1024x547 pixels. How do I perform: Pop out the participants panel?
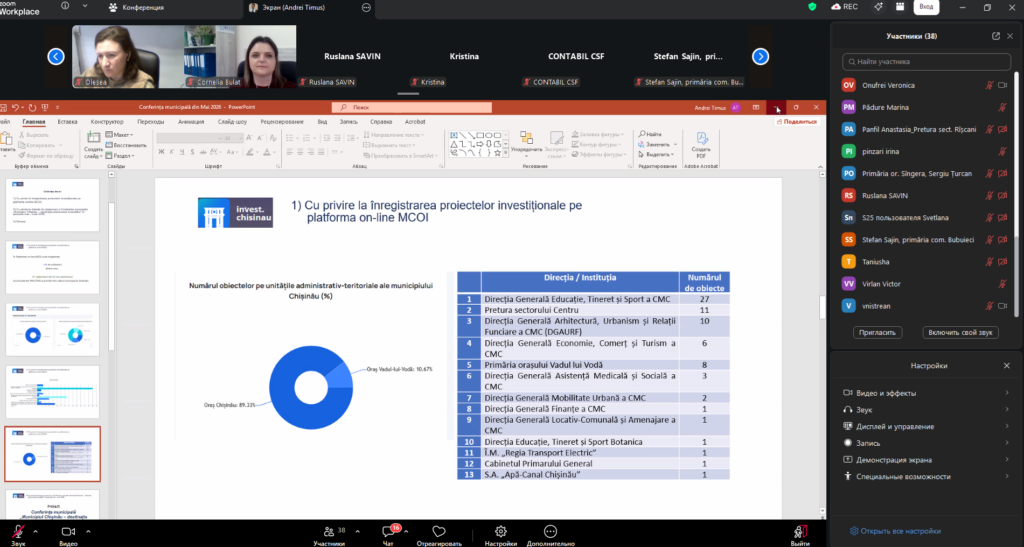996,36
